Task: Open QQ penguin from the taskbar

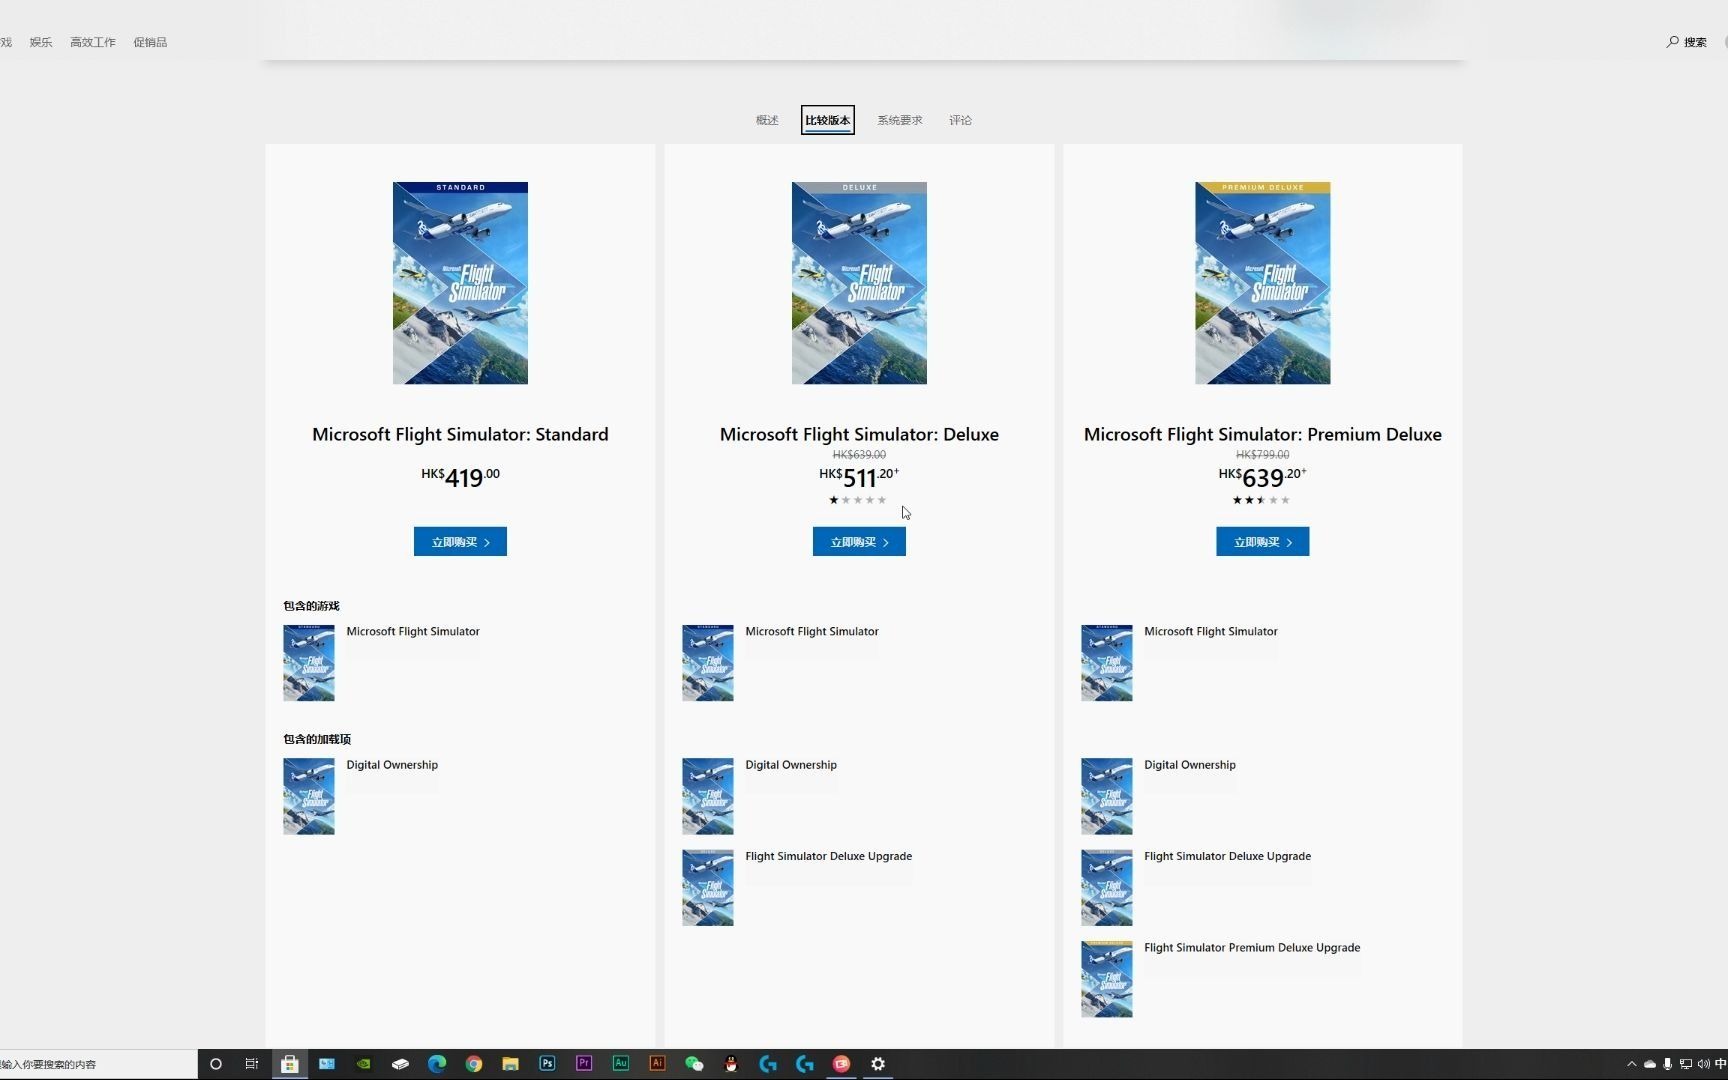Action: pyautogui.click(x=731, y=1064)
